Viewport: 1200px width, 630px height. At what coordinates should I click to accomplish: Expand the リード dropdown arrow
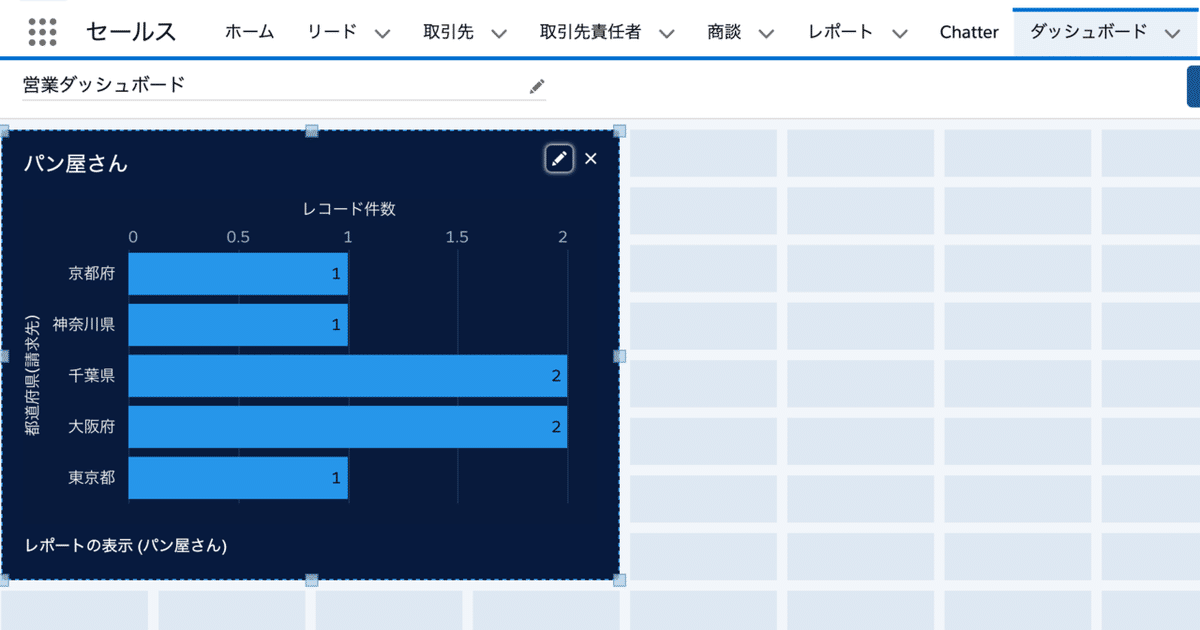click(x=382, y=33)
